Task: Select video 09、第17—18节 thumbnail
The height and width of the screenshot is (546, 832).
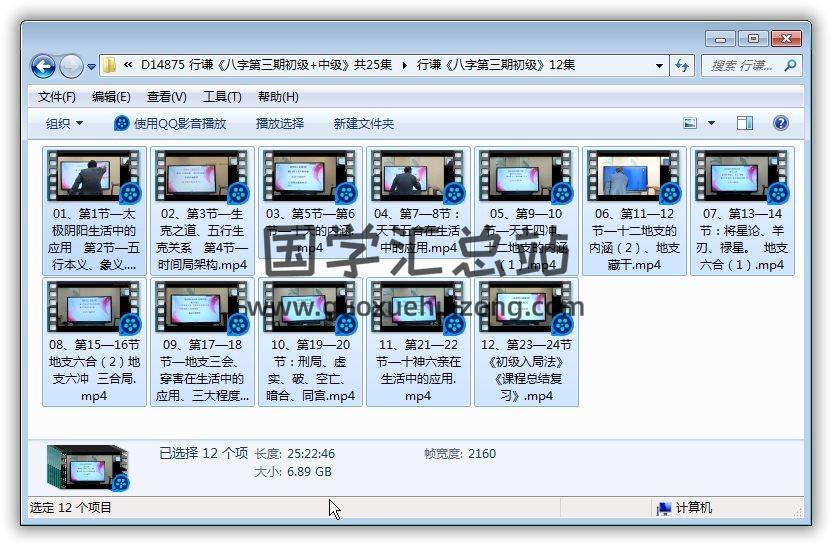Action: click(202, 307)
